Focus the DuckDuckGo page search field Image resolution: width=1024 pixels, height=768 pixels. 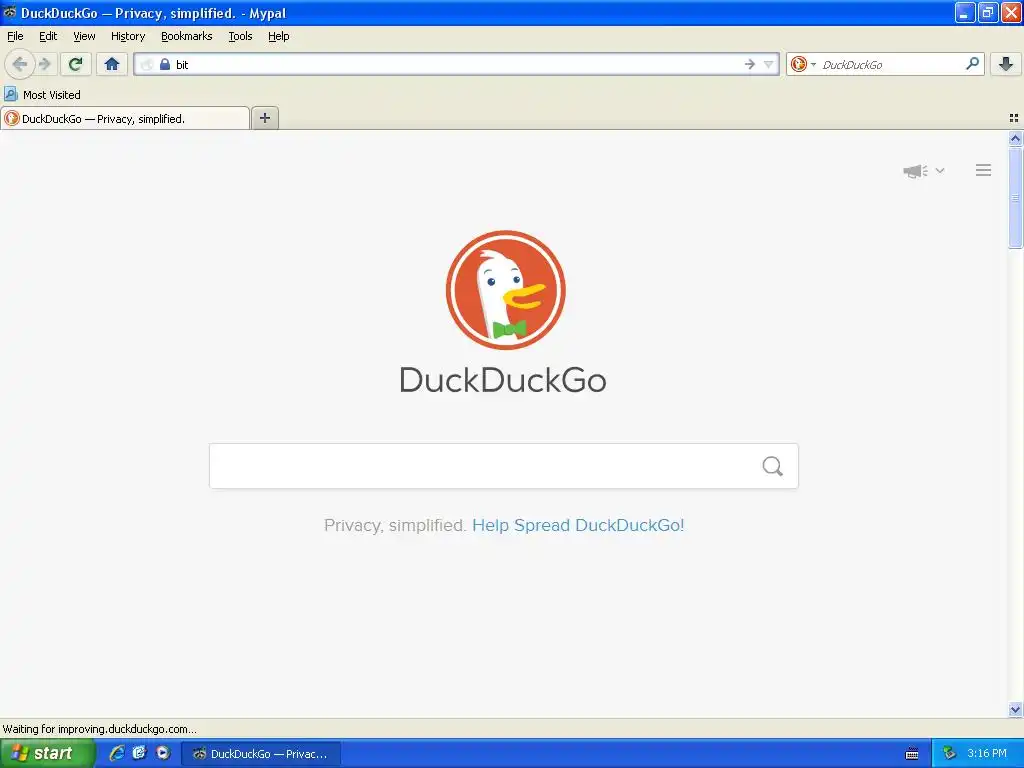point(504,466)
